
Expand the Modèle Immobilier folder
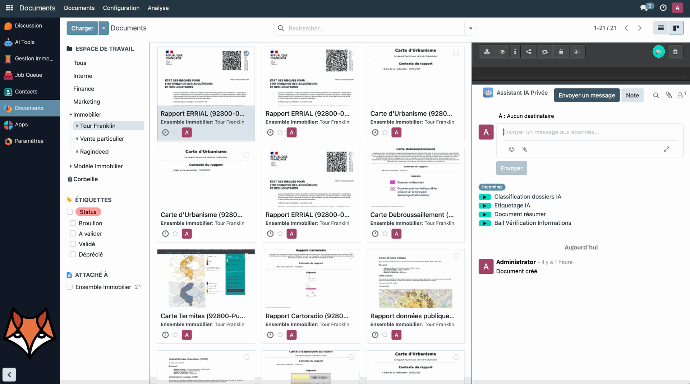tap(71, 166)
